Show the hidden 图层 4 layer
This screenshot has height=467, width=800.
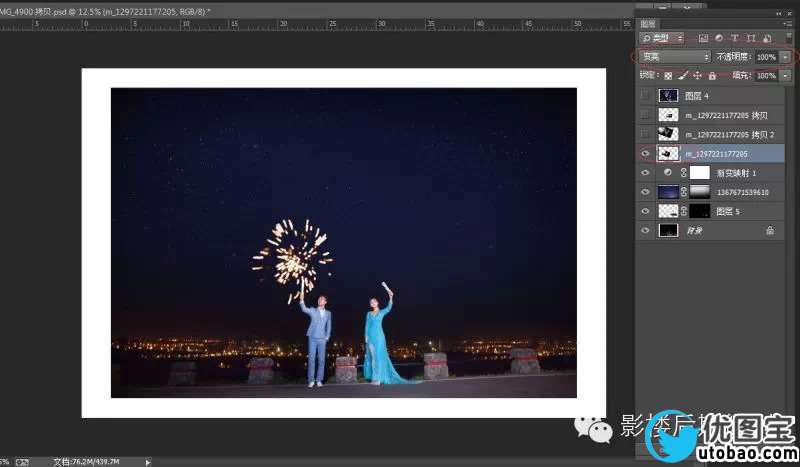(x=645, y=96)
